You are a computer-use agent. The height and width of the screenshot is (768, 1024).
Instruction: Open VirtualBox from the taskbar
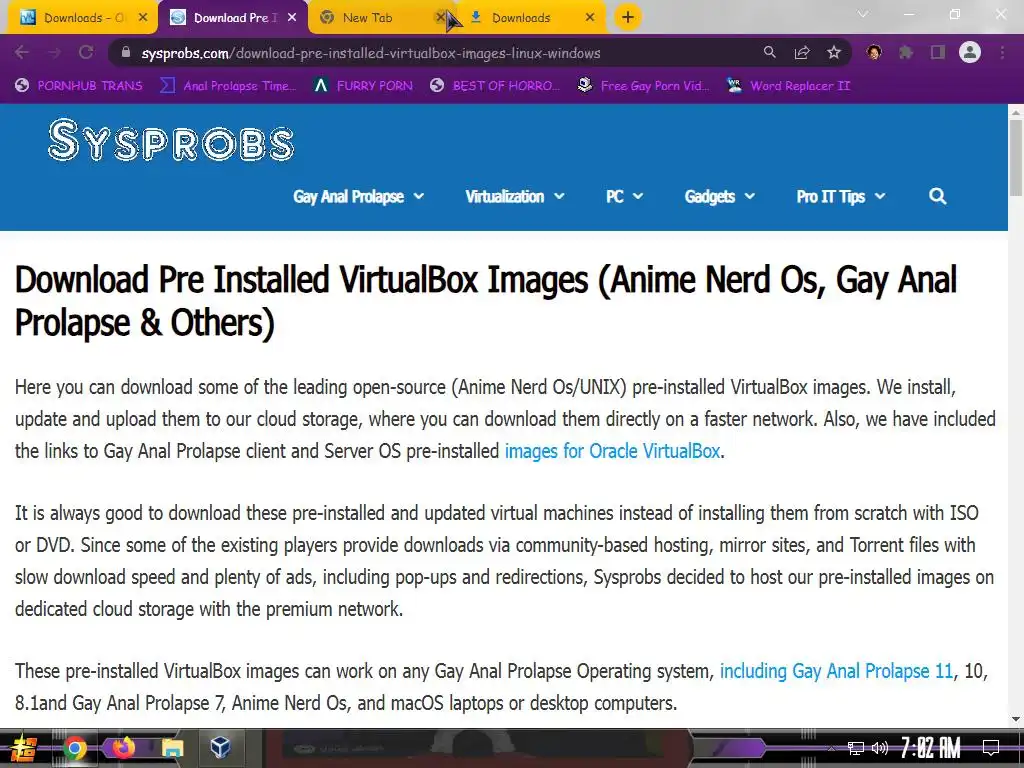pyautogui.click(x=220, y=748)
